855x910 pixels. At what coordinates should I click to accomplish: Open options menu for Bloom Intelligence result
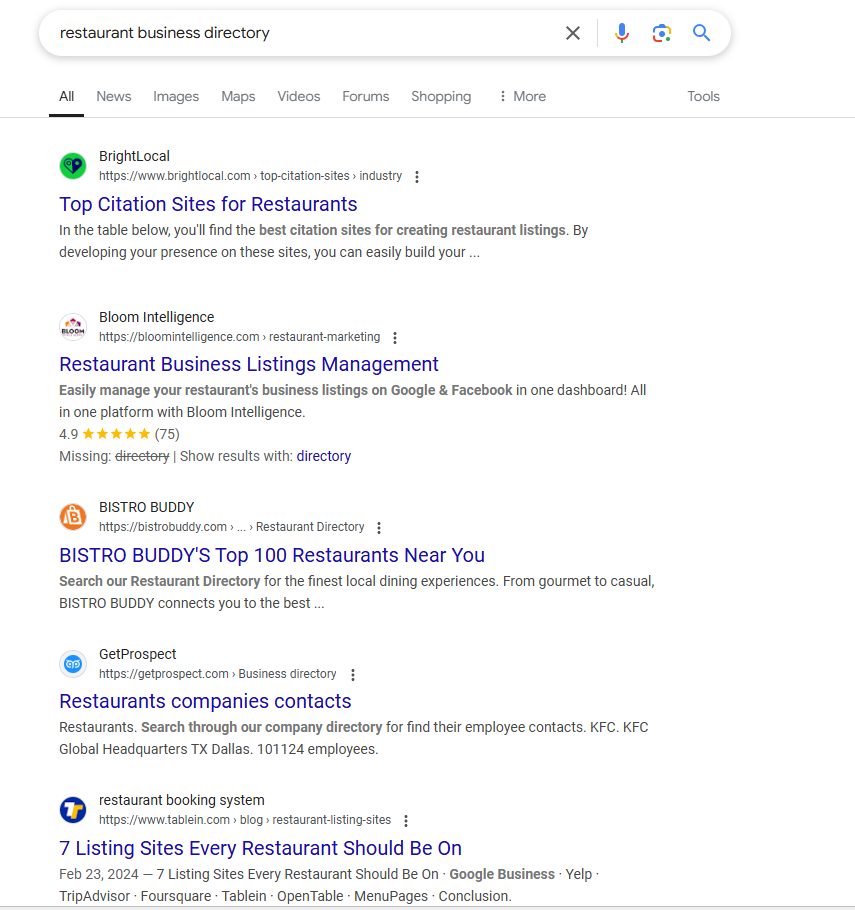click(395, 338)
